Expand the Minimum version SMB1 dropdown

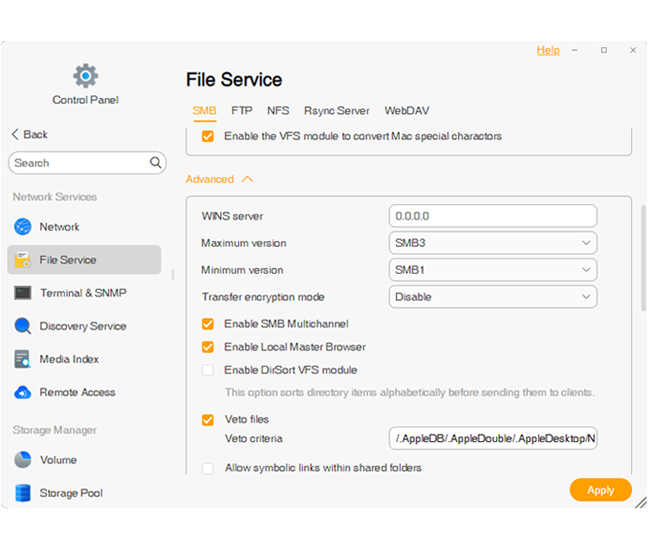[492, 270]
